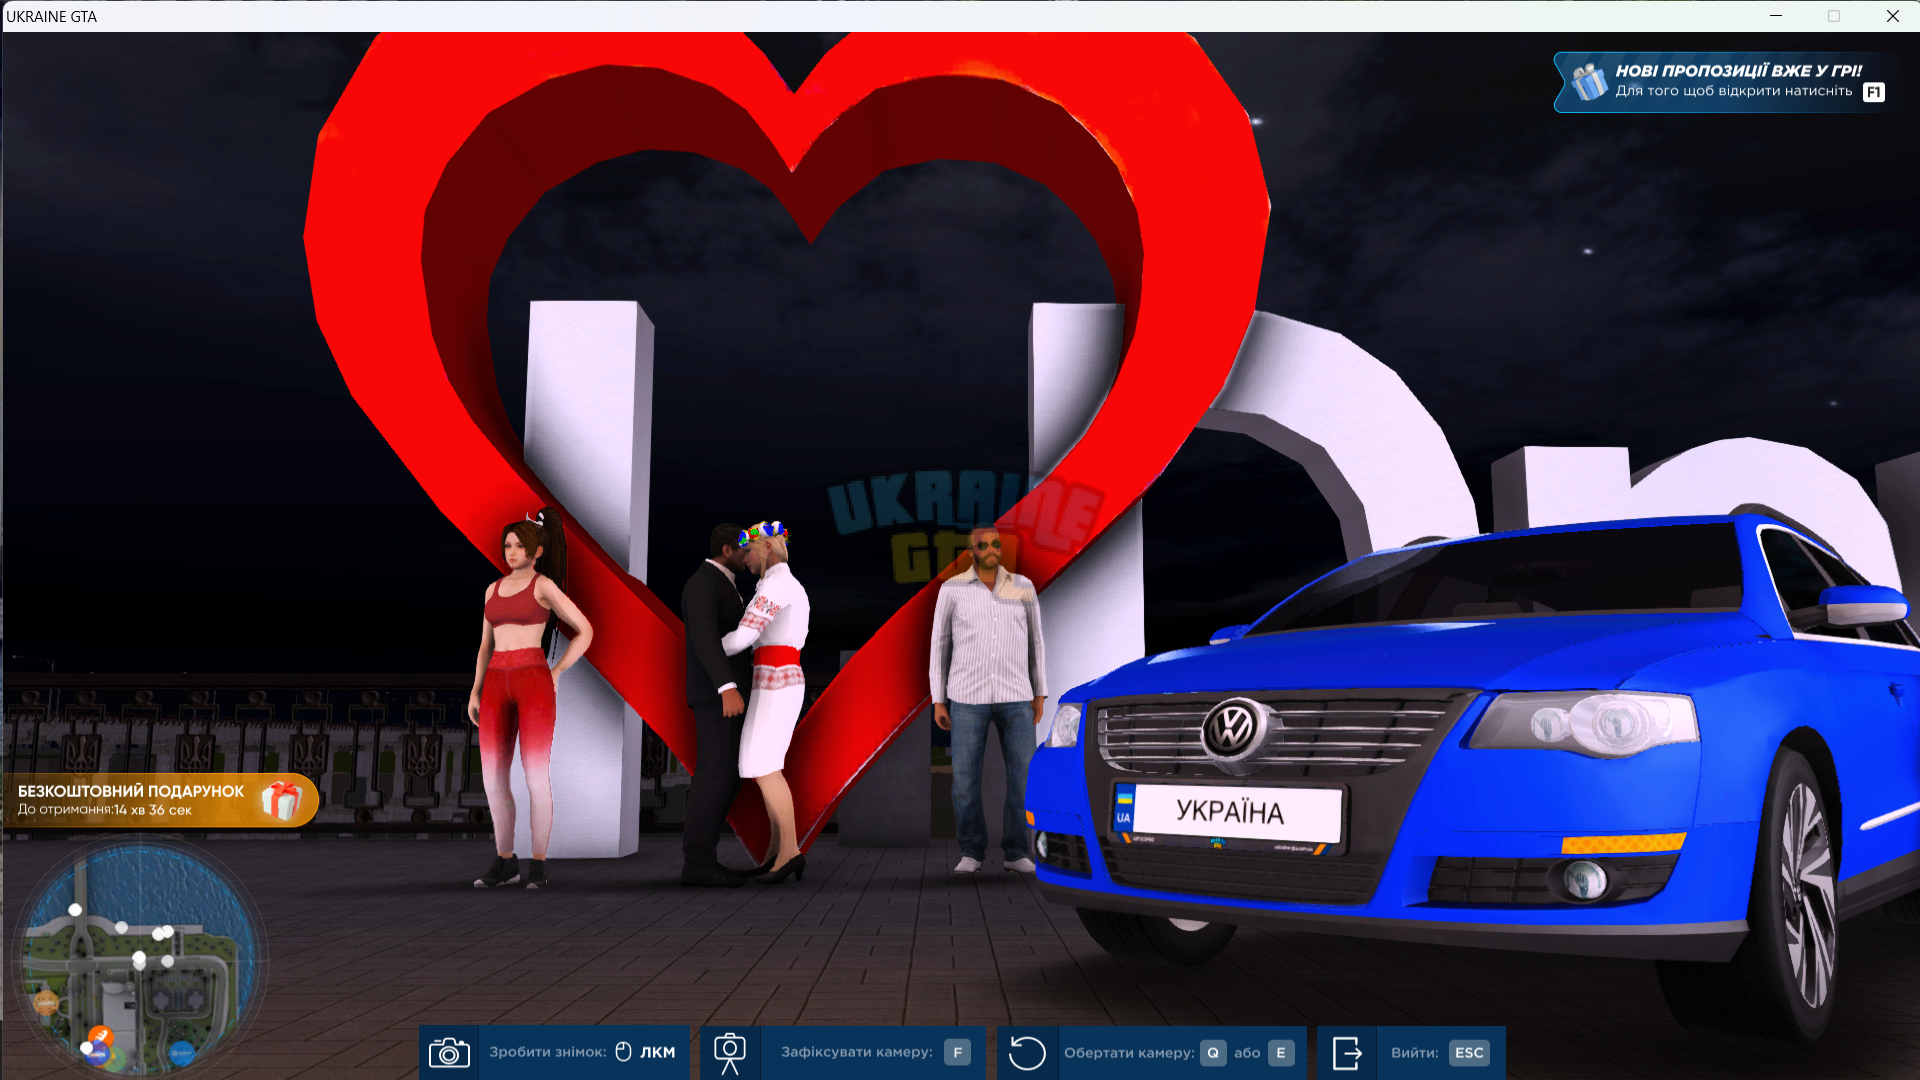
Task: Click the E rotate key badge
Action: [1281, 1053]
